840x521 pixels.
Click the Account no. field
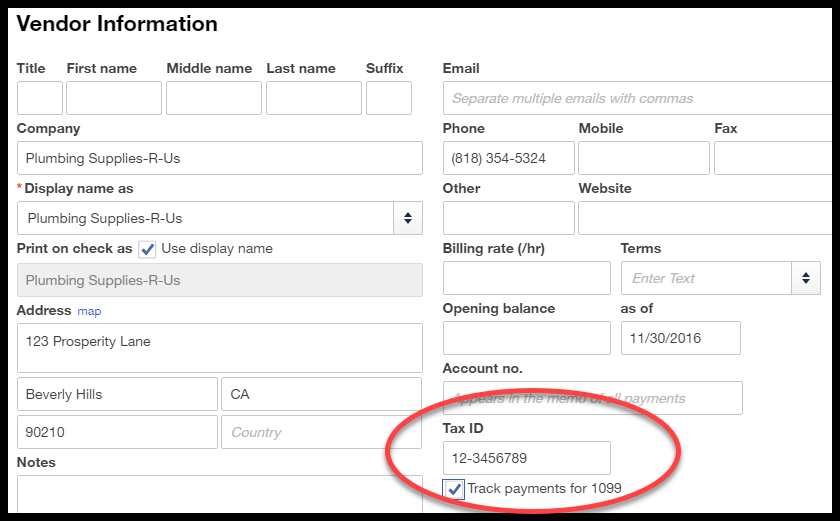(592, 398)
